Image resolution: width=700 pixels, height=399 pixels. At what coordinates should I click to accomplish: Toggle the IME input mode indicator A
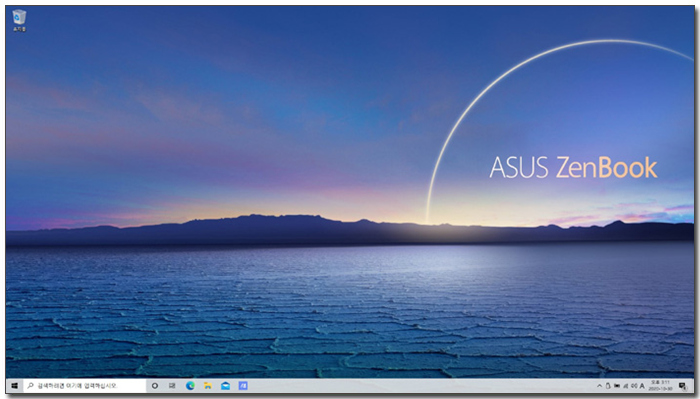pyautogui.click(x=642, y=386)
